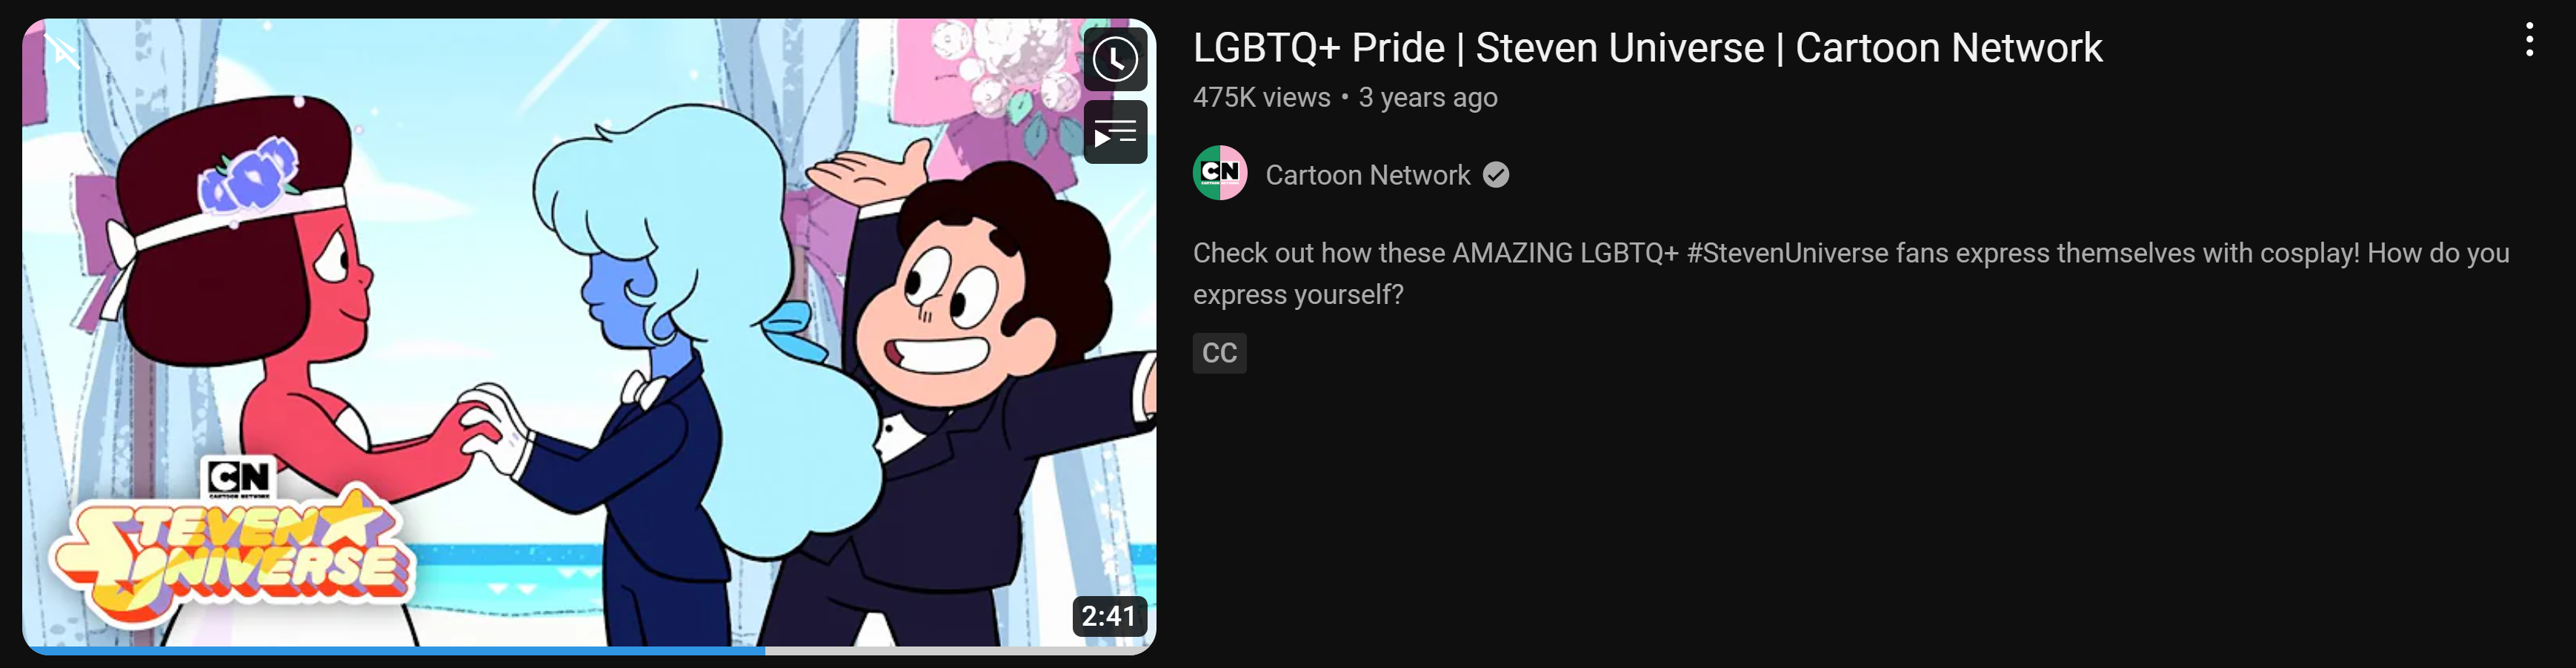Click the 475K views text

pos(1261,98)
